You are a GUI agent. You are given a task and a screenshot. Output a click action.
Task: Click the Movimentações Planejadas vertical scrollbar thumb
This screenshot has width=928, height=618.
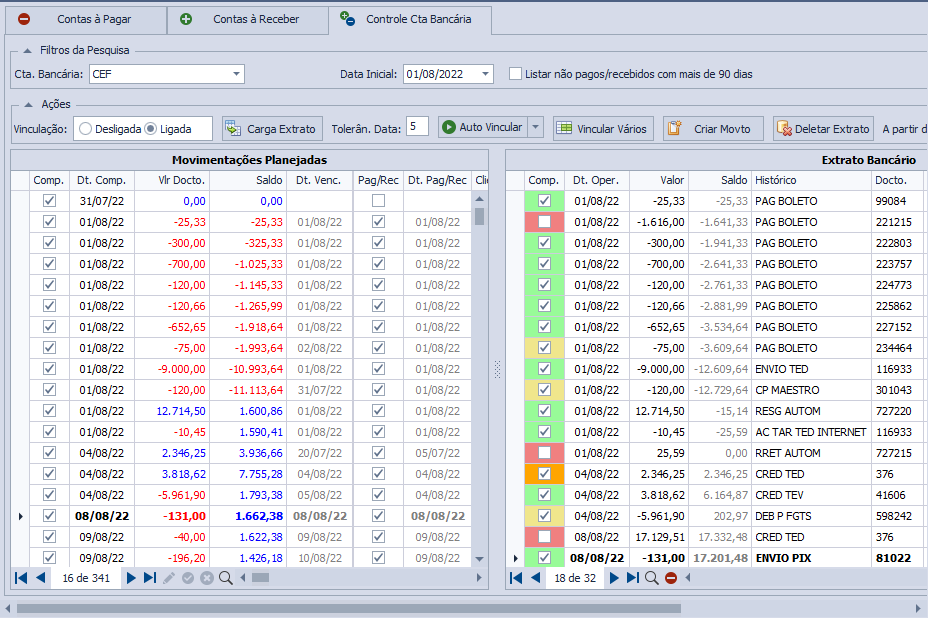point(479,217)
